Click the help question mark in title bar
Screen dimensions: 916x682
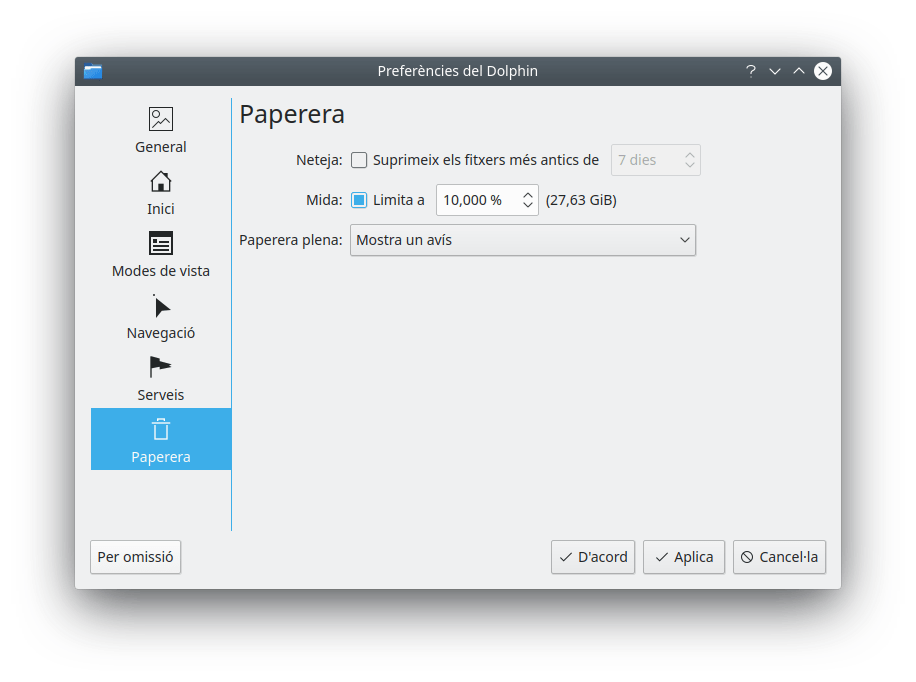751,71
